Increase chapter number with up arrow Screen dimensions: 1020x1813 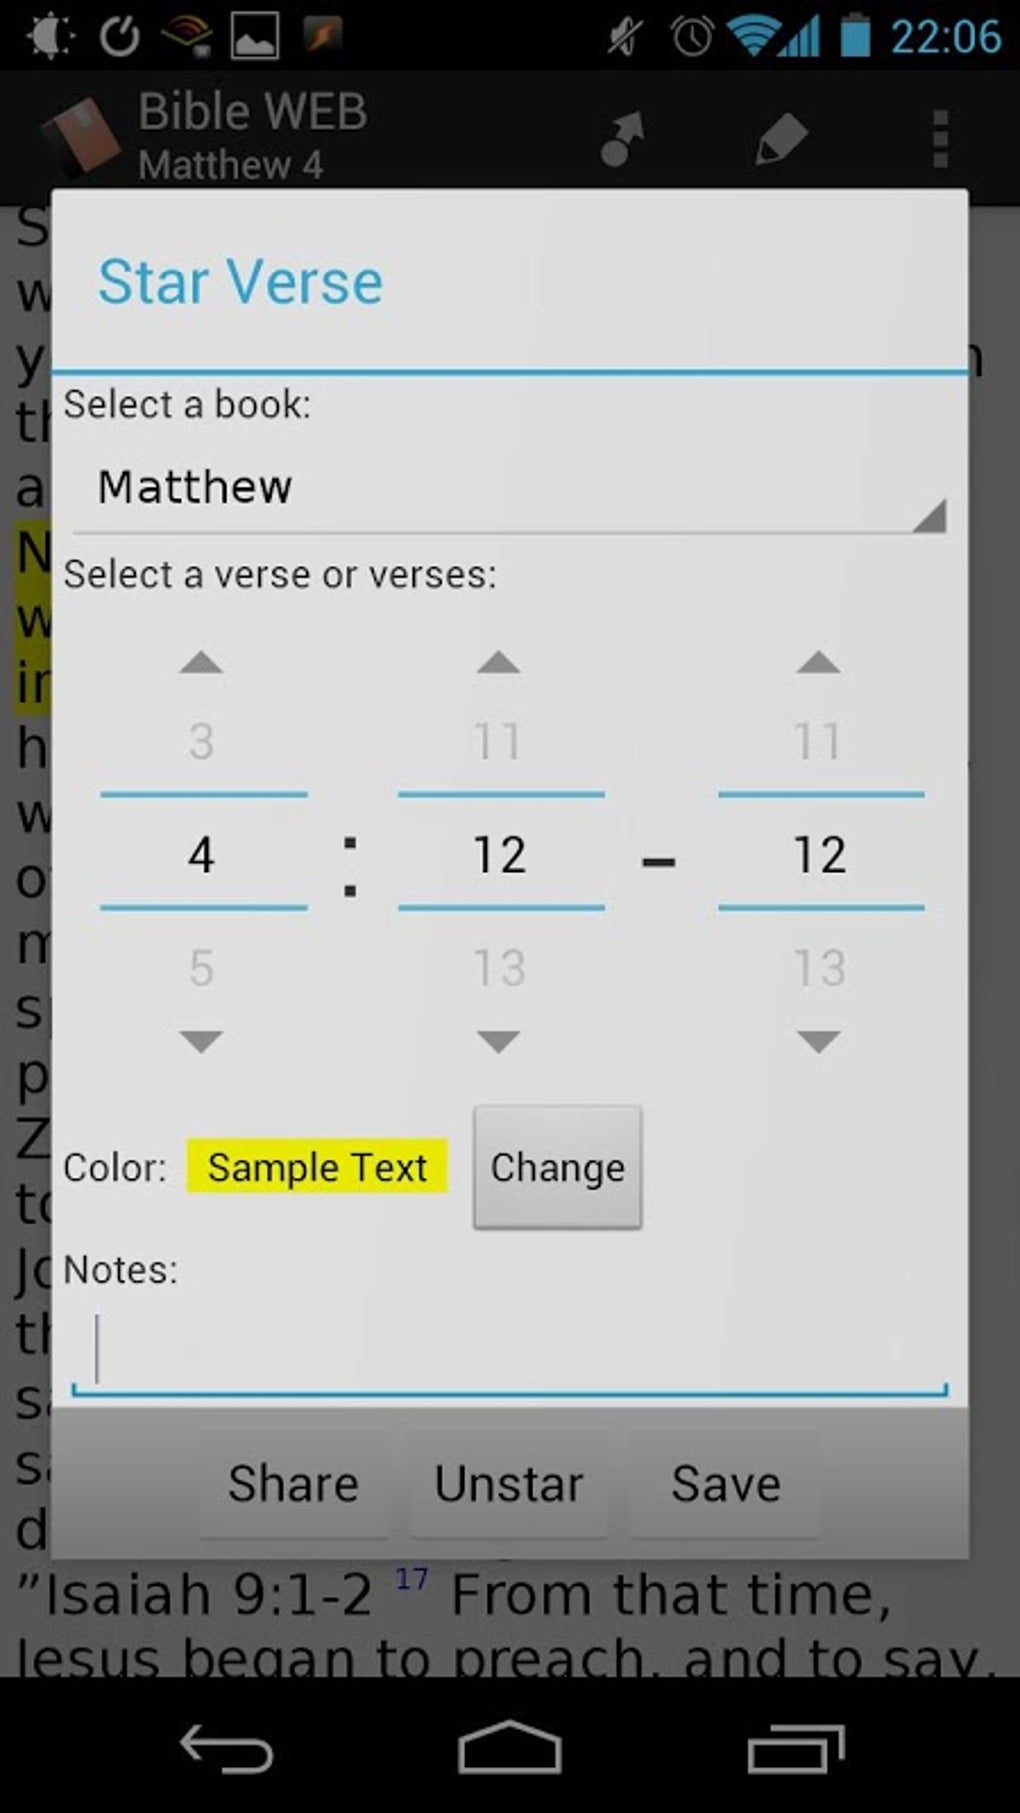(201, 663)
